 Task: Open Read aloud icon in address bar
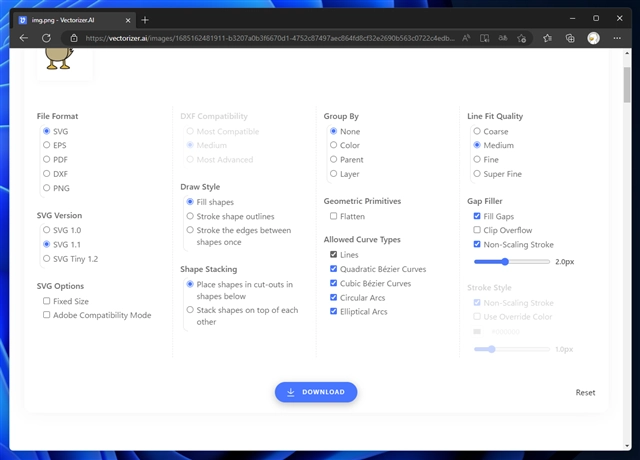tap(466, 38)
